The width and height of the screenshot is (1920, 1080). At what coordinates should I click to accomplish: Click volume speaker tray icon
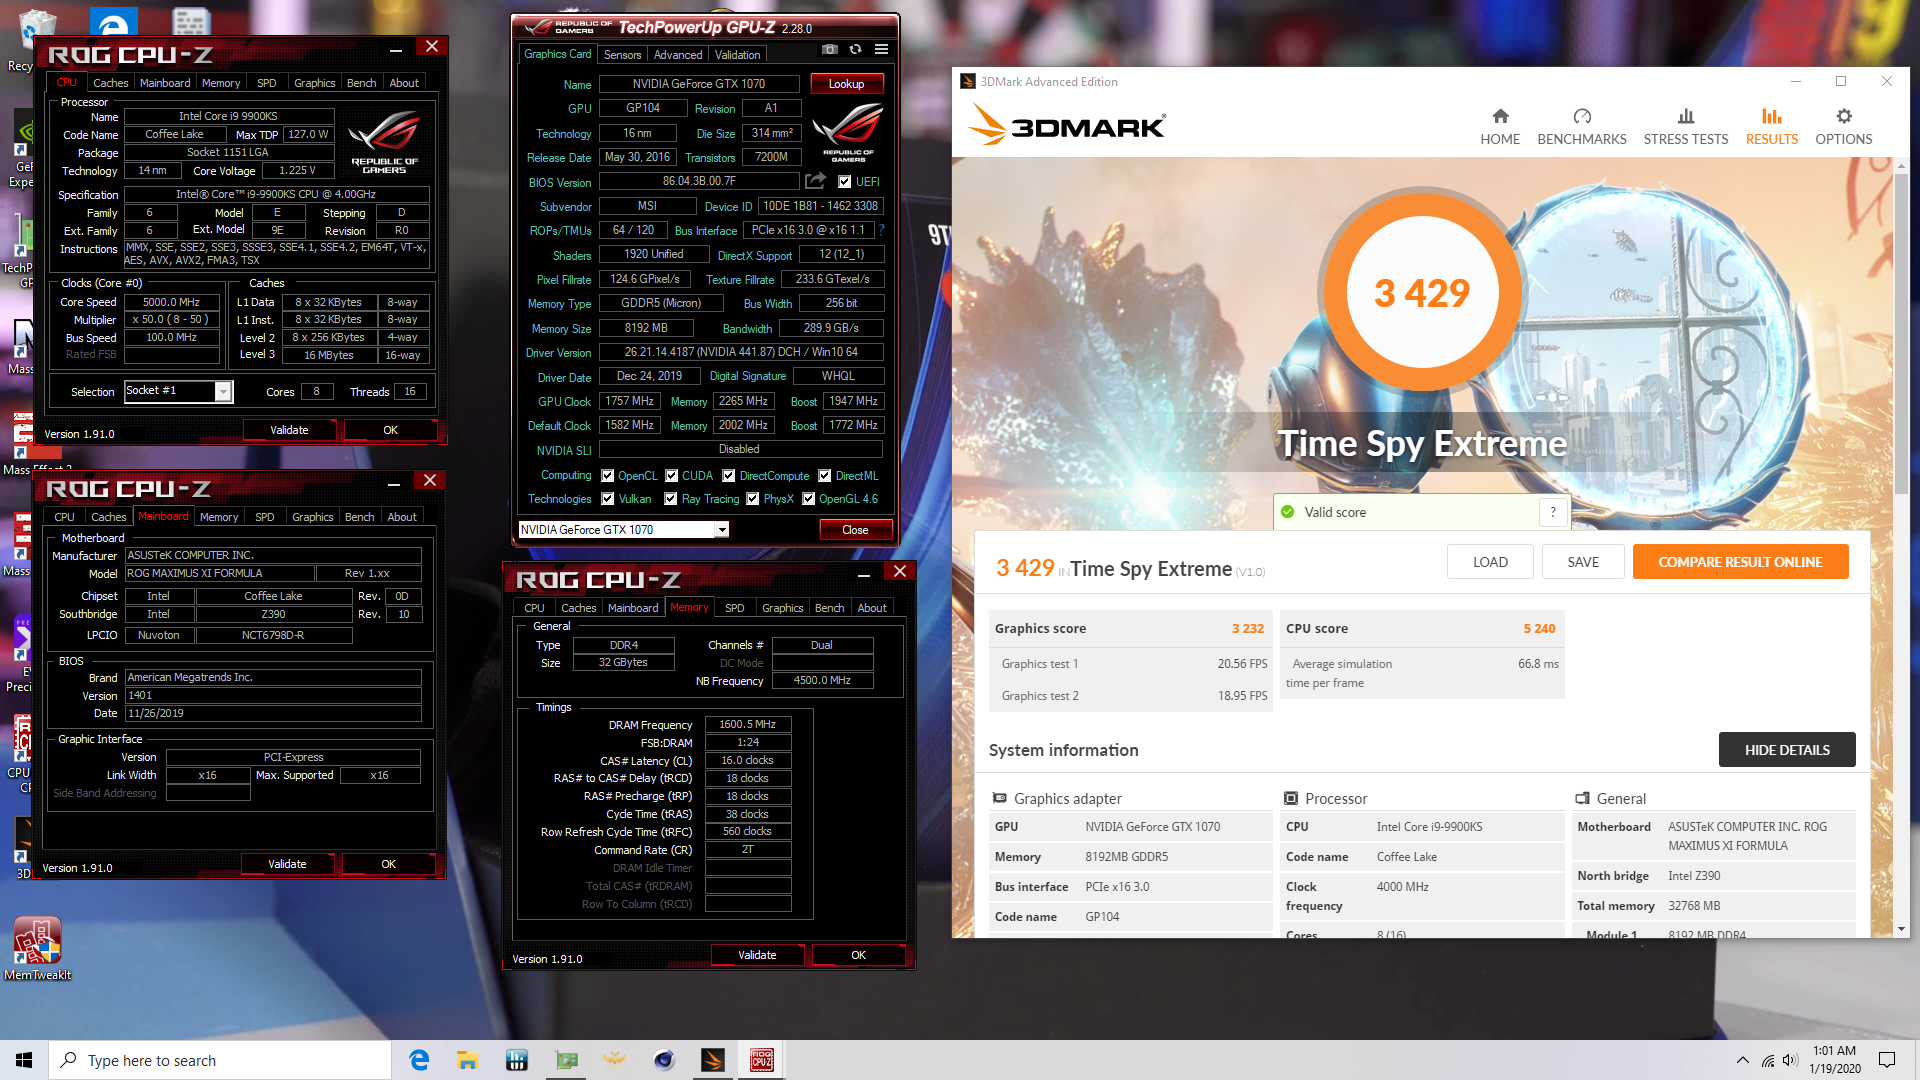[1790, 1060]
